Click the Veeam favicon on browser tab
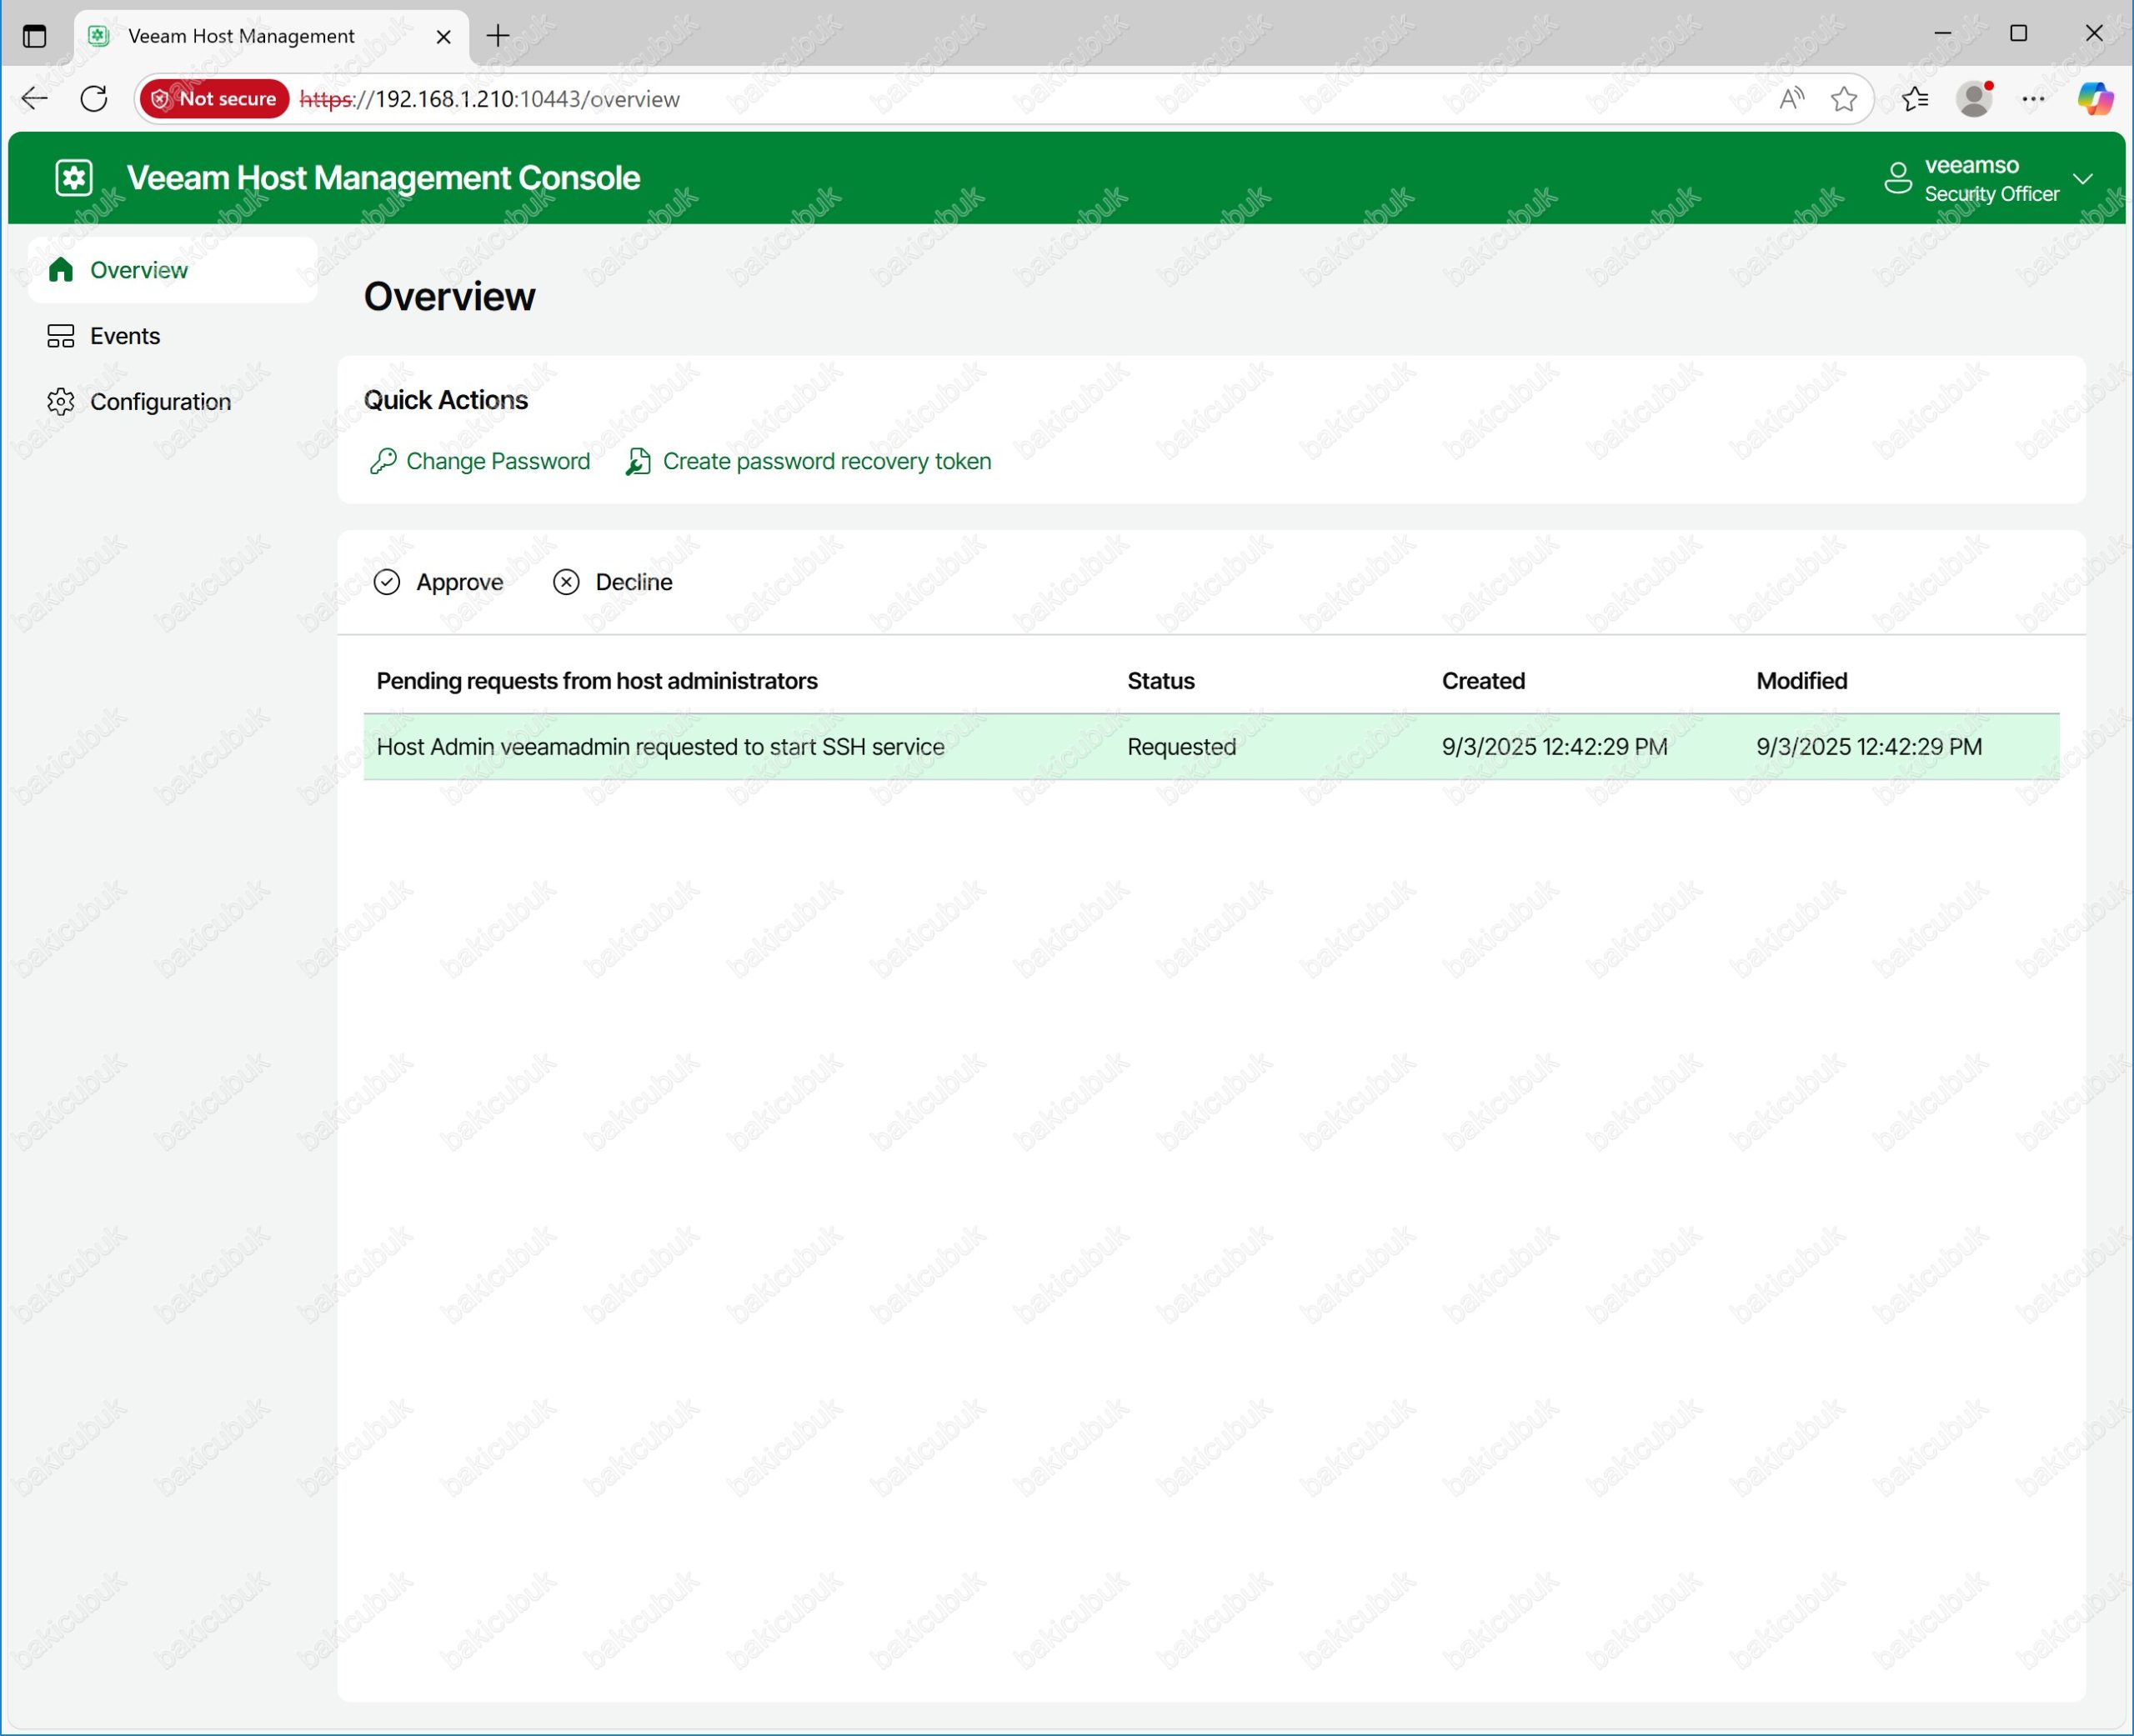Screen dimensions: 2134x1736 pyautogui.click(x=98, y=37)
